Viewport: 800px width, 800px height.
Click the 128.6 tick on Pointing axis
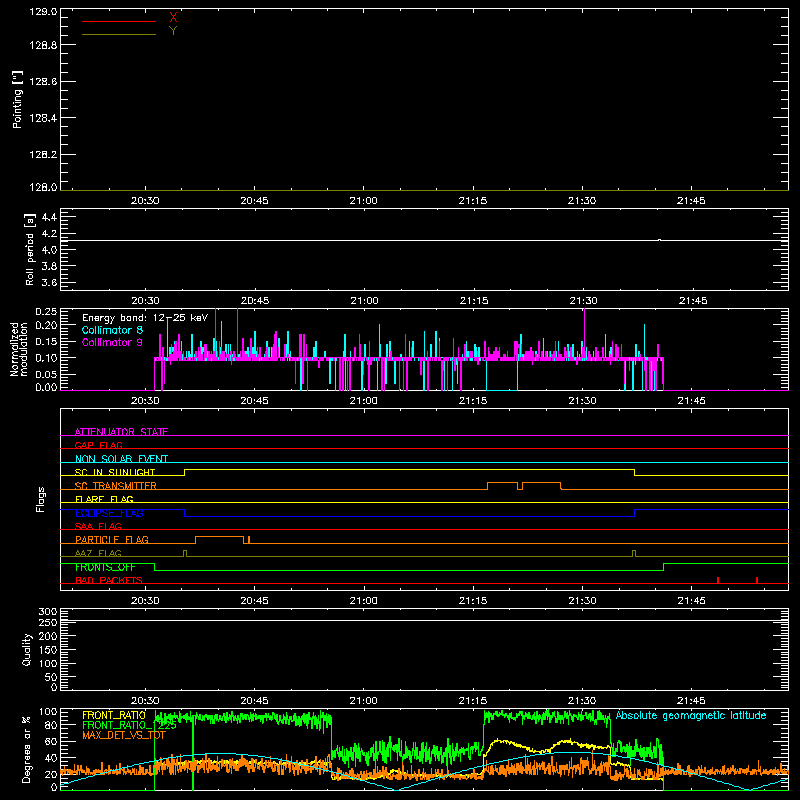tap(43, 82)
